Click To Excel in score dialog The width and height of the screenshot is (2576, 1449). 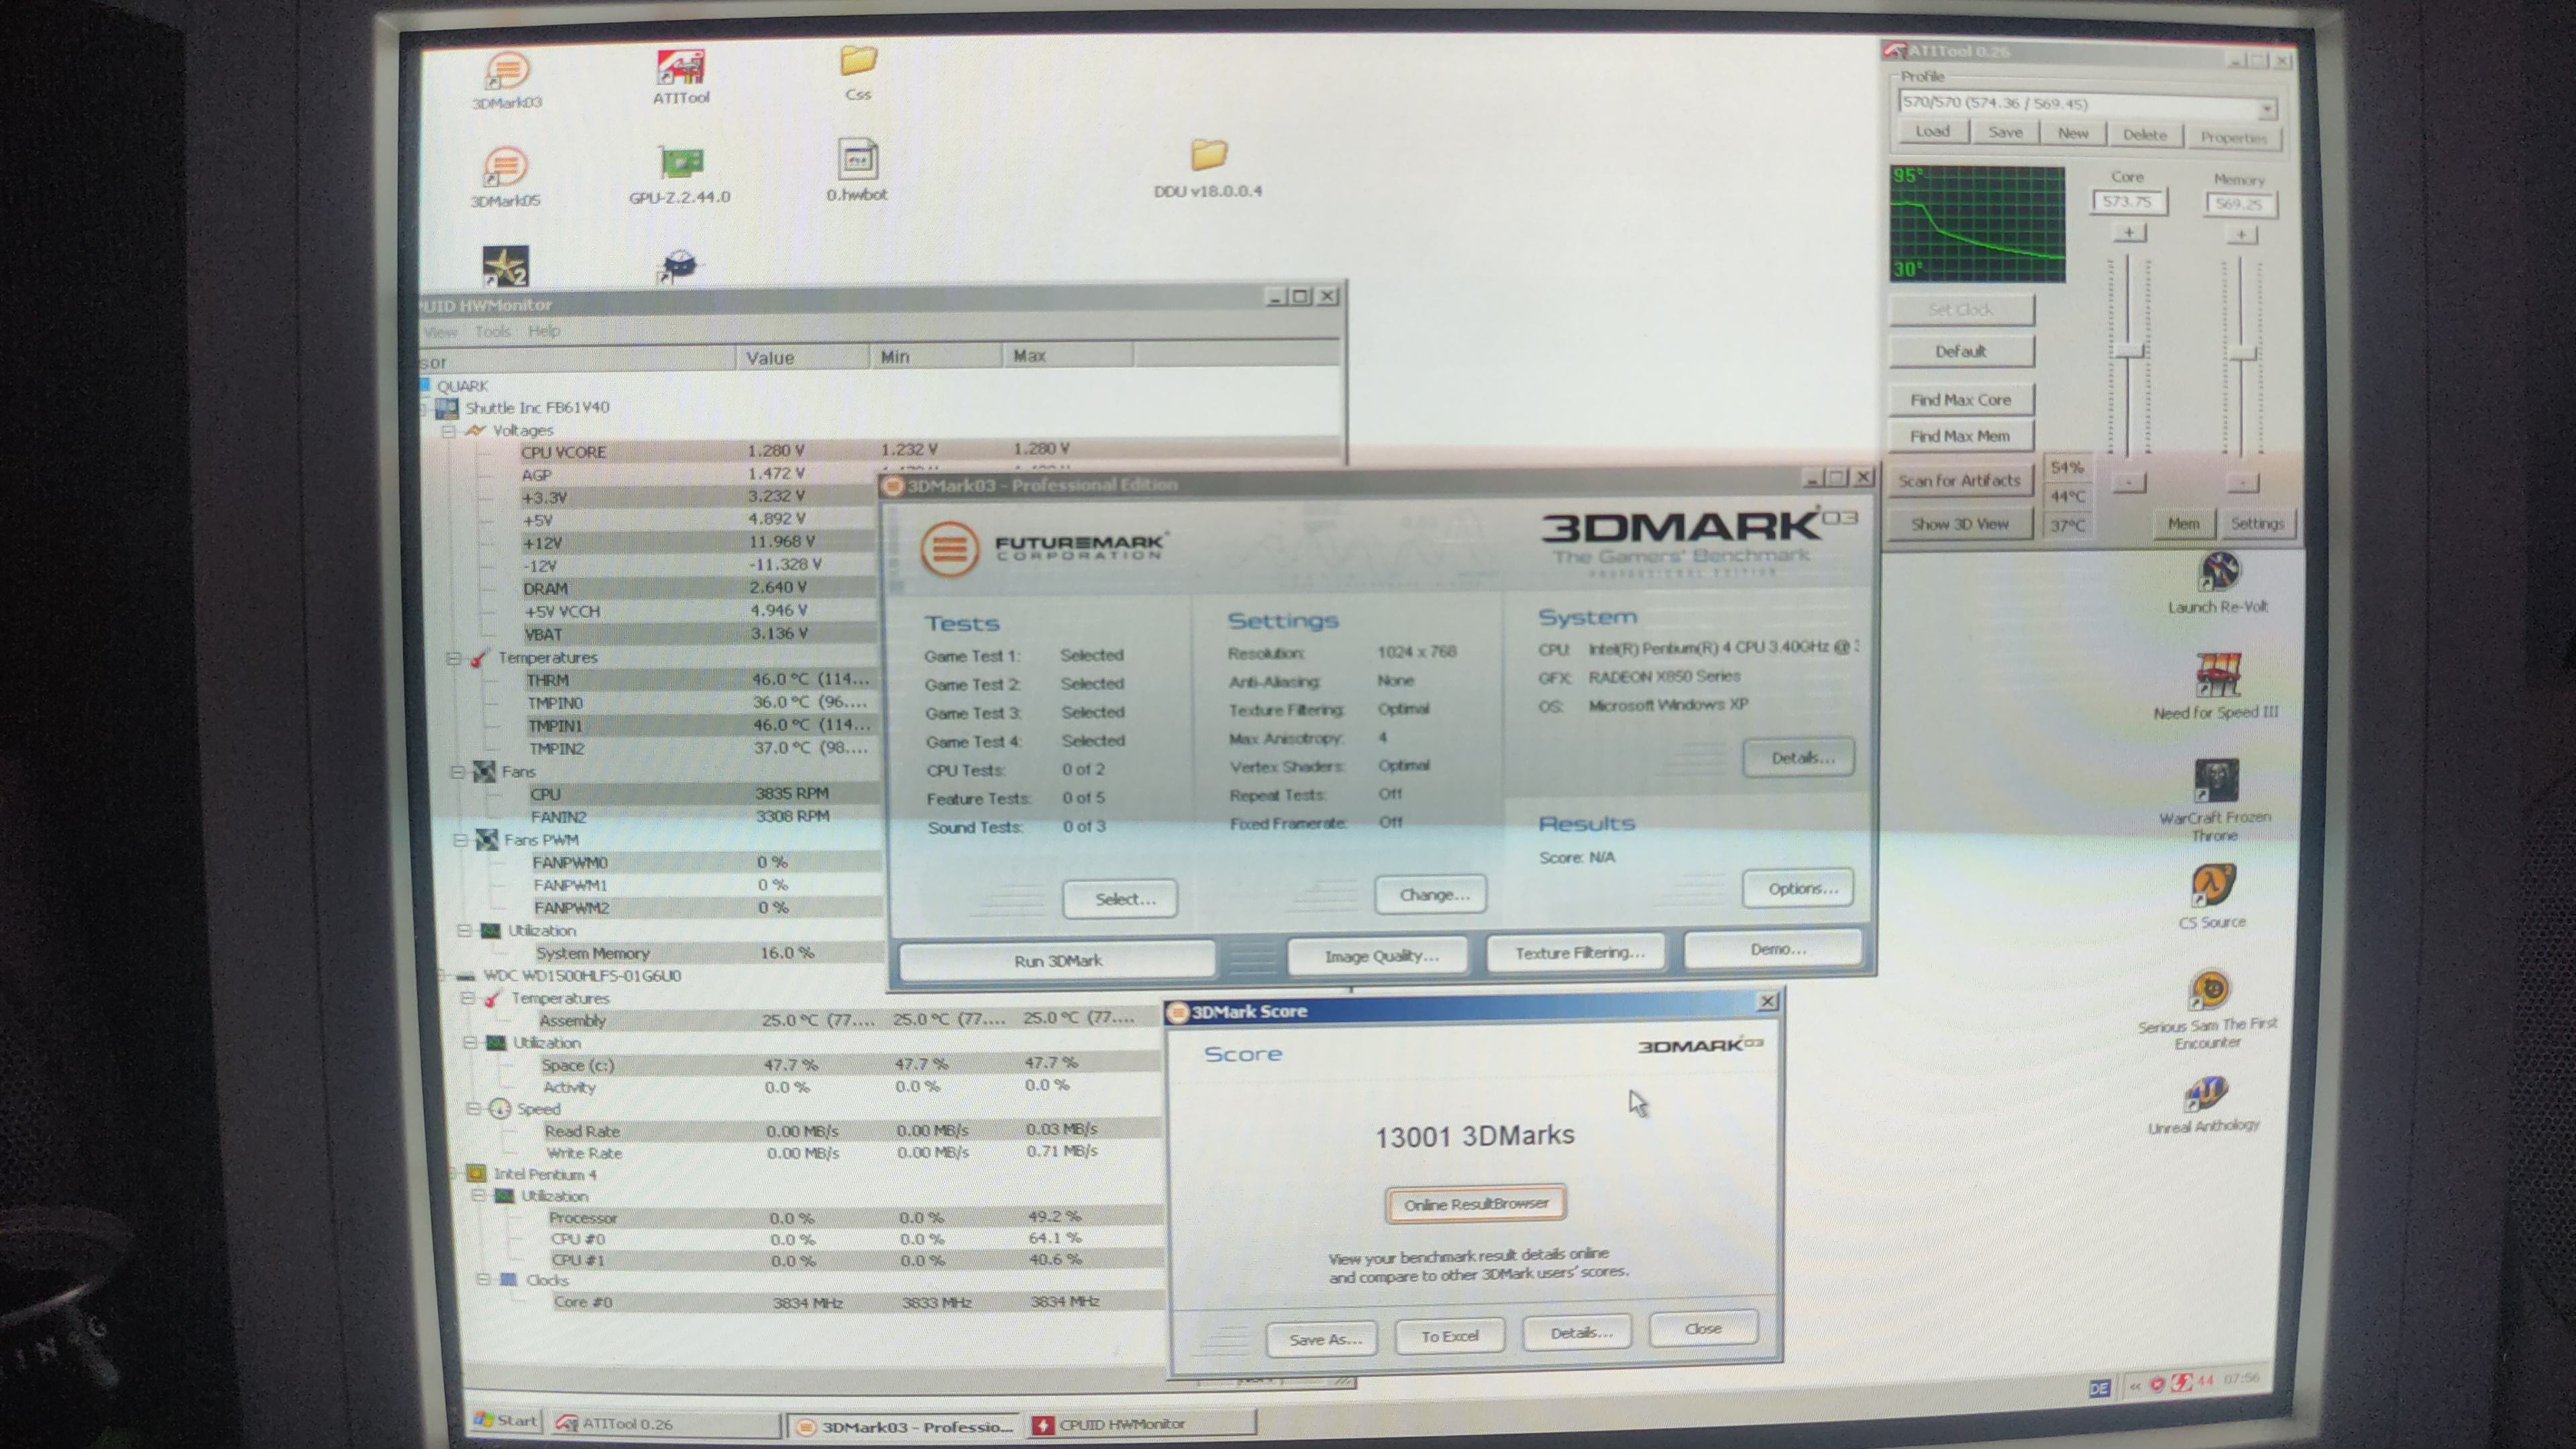coord(1449,1336)
